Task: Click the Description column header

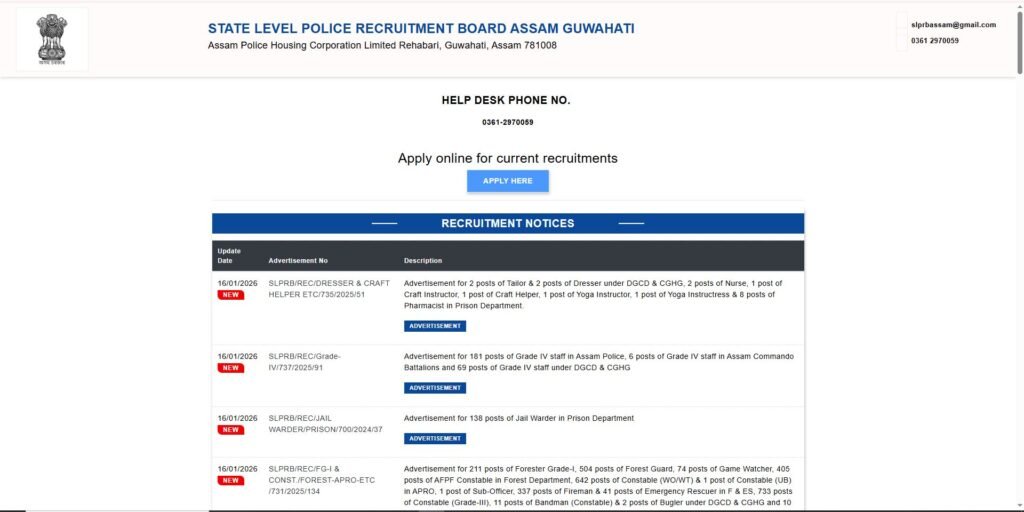Action: click(x=423, y=261)
